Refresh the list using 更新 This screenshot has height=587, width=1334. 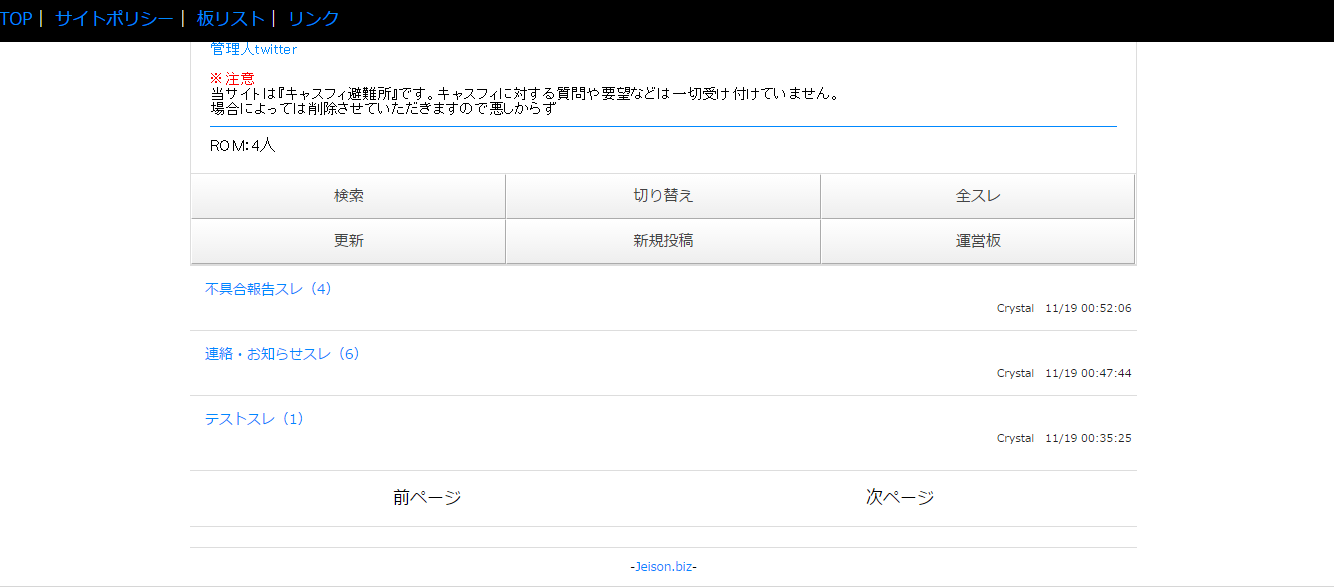click(x=348, y=241)
